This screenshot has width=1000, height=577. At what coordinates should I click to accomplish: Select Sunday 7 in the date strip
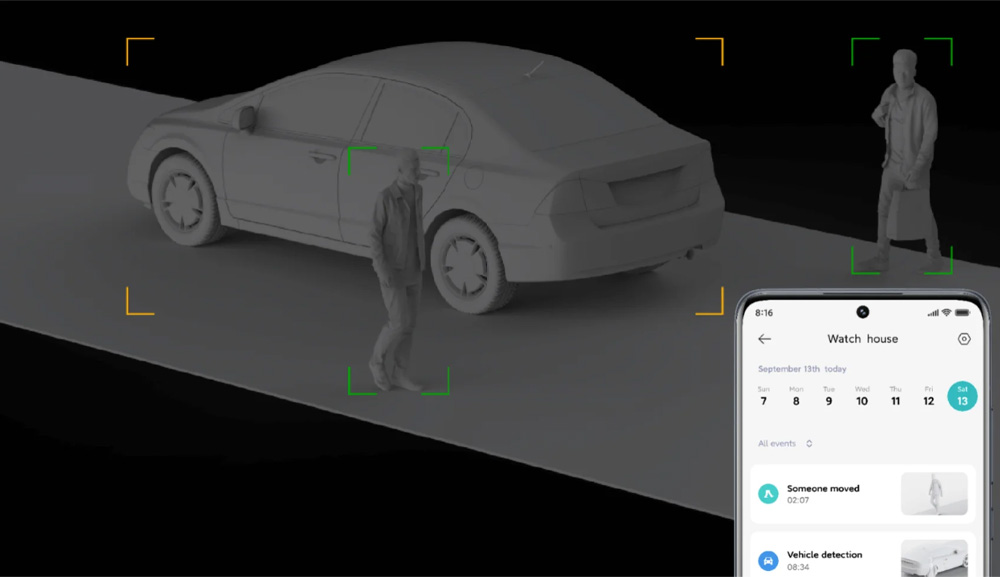pyautogui.click(x=764, y=396)
